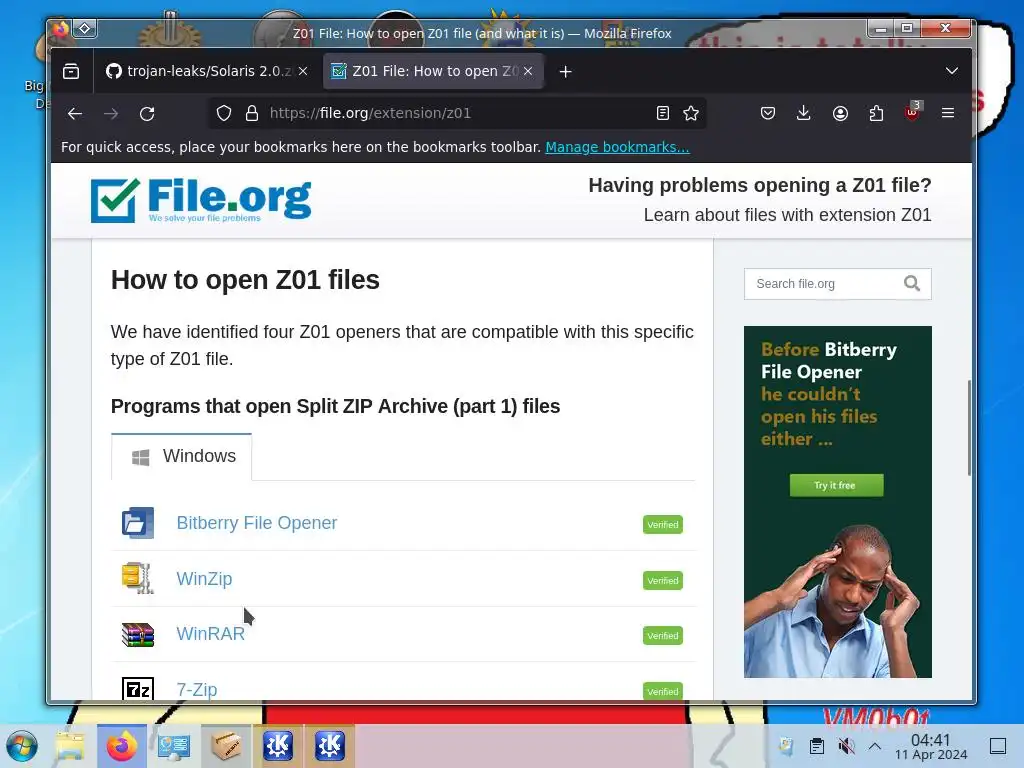Click Try it free ad button
The height and width of the screenshot is (768, 1024).
835,485
